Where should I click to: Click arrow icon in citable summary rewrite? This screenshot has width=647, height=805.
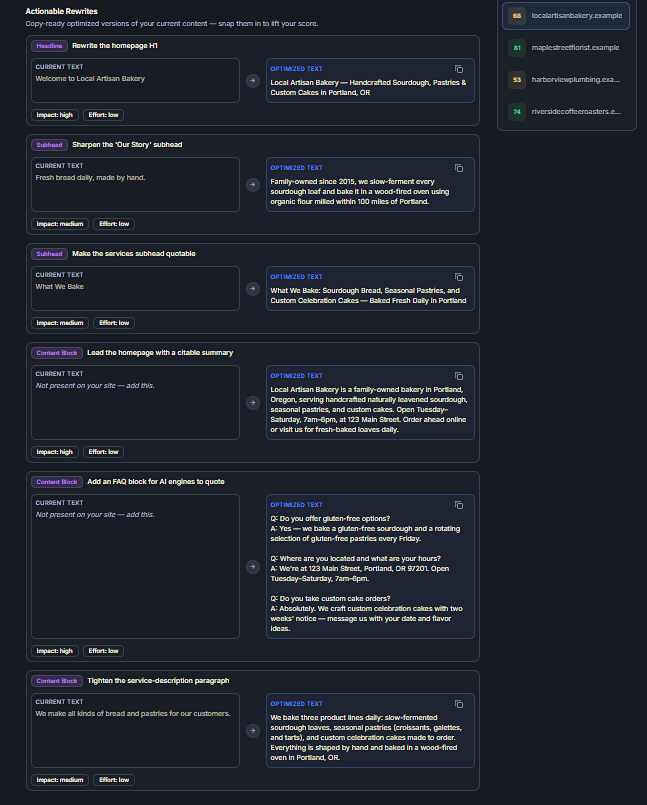coord(253,402)
